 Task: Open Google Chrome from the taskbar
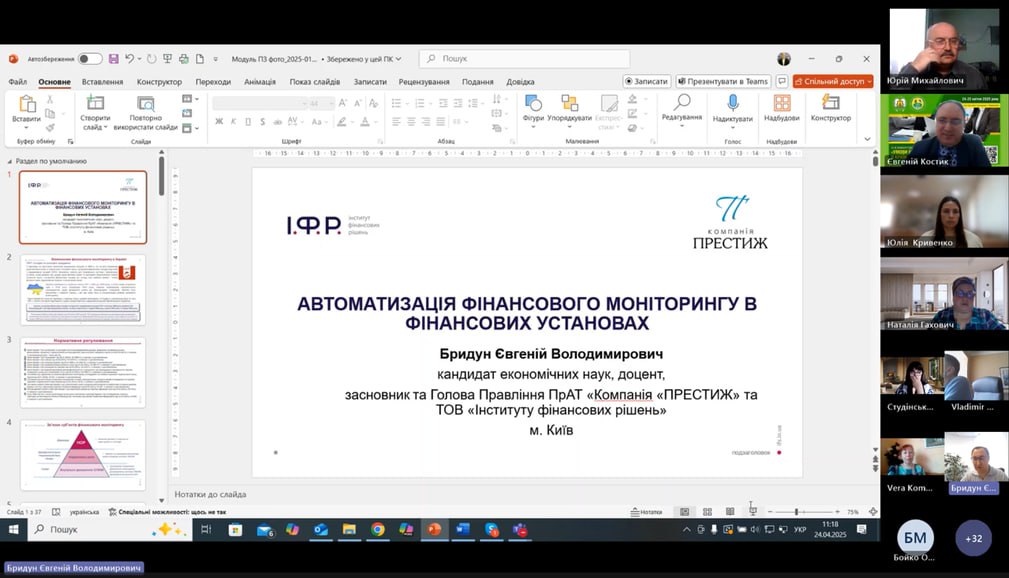(378, 529)
